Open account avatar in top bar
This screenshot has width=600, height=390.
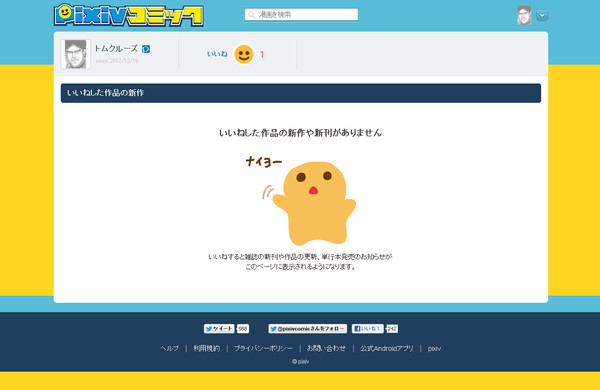click(524, 15)
